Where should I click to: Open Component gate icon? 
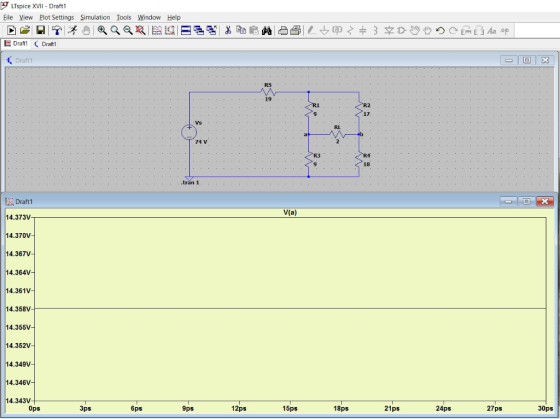point(401,31)
